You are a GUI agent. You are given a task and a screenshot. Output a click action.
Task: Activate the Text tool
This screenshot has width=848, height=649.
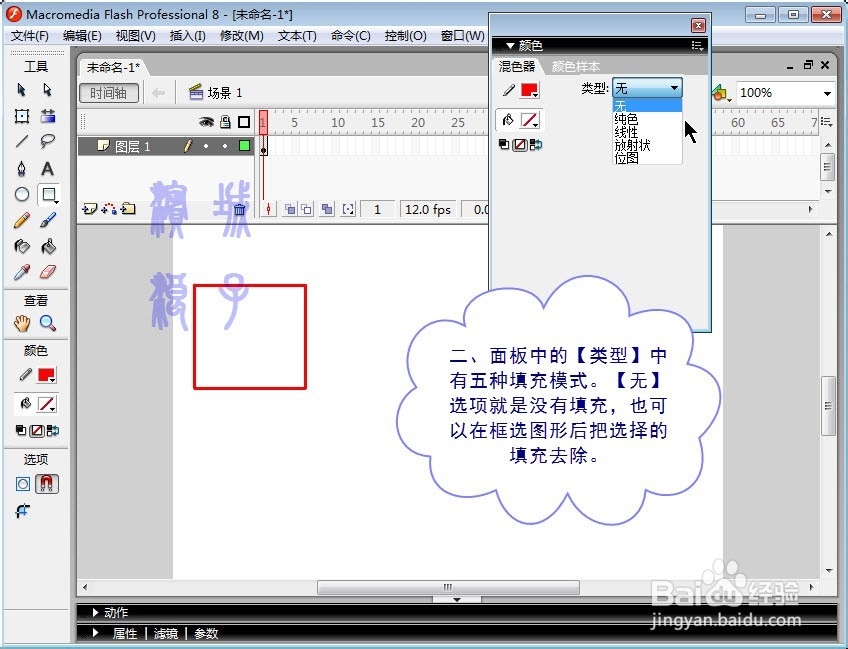click(48, 168)
